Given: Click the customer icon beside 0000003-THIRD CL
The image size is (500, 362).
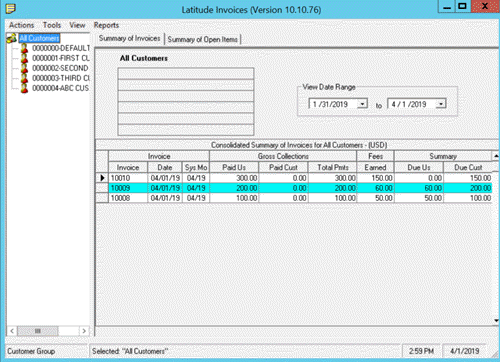Looking at the screenshot, I should click(24, 78).
